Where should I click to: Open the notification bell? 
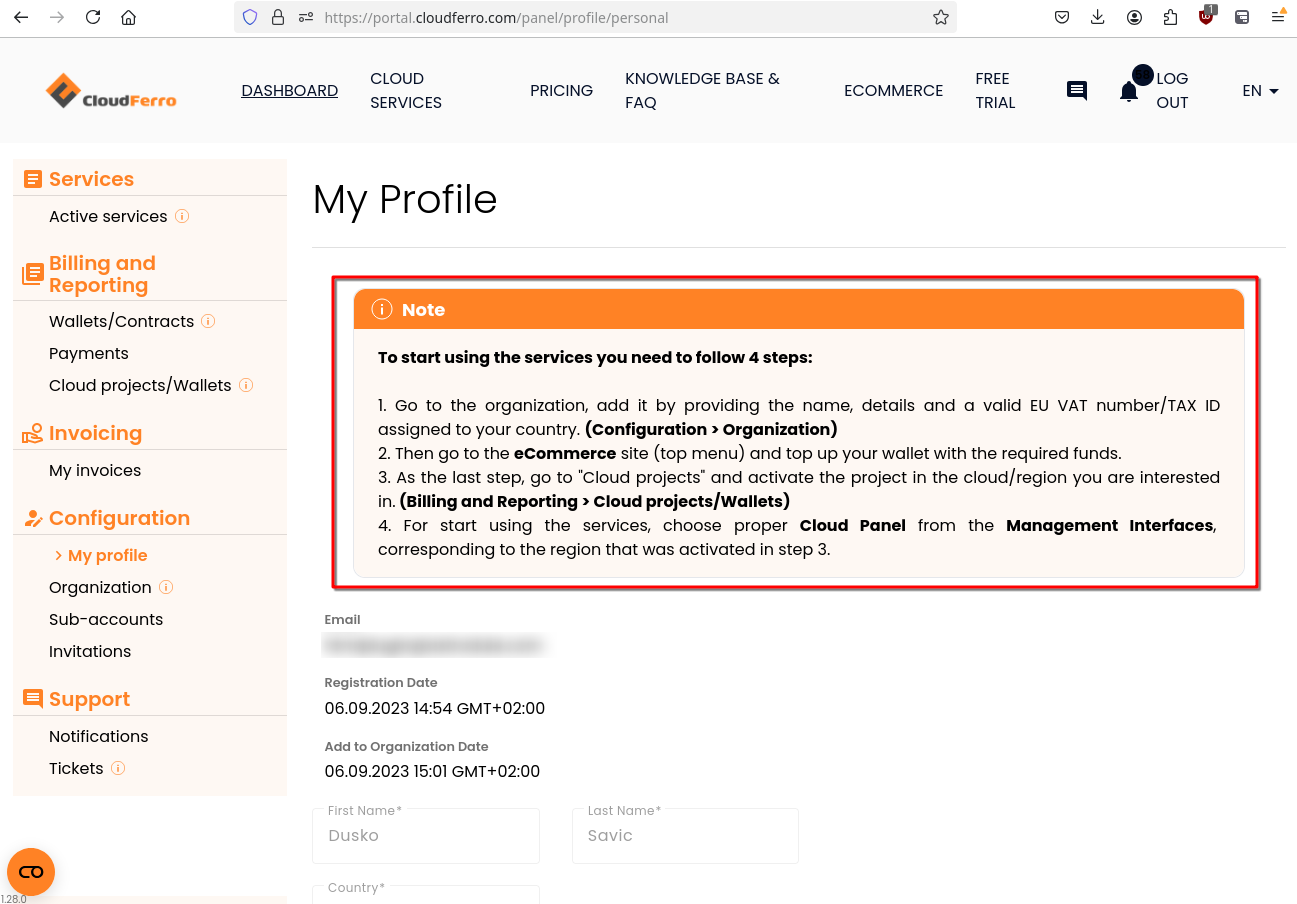click(1128, 90)
